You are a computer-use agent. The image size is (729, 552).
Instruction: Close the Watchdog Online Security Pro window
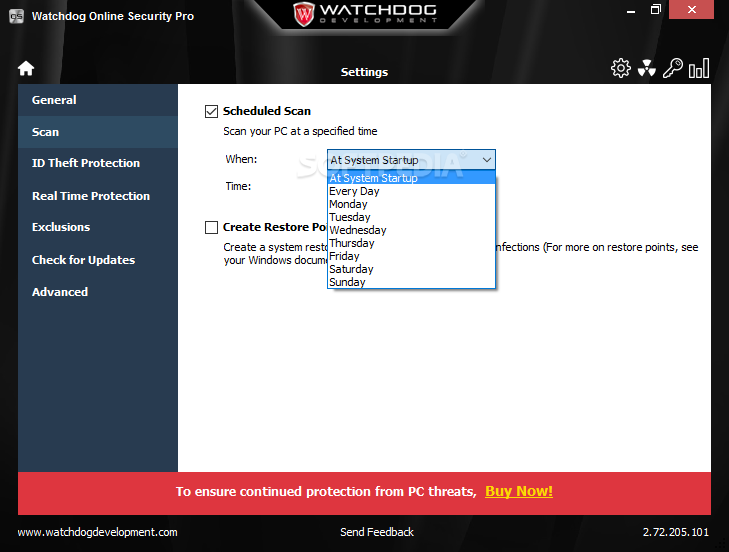tap(691, 10)
